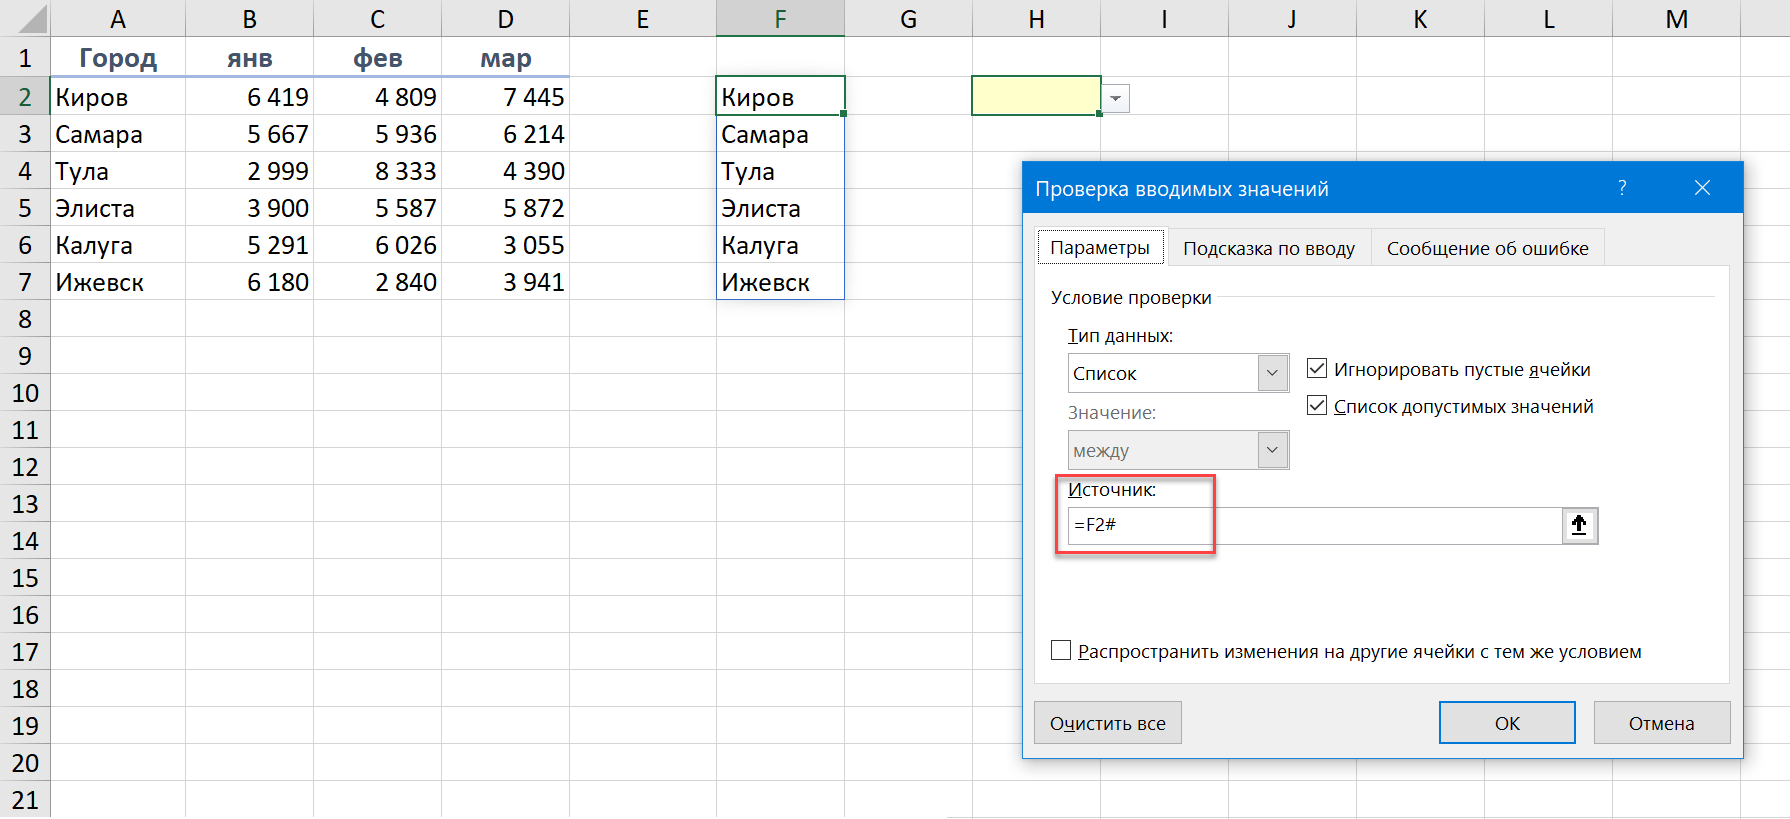Select the value 3 055 in column D
This screenshot has width=1790, height=819.
pos(505,245)
